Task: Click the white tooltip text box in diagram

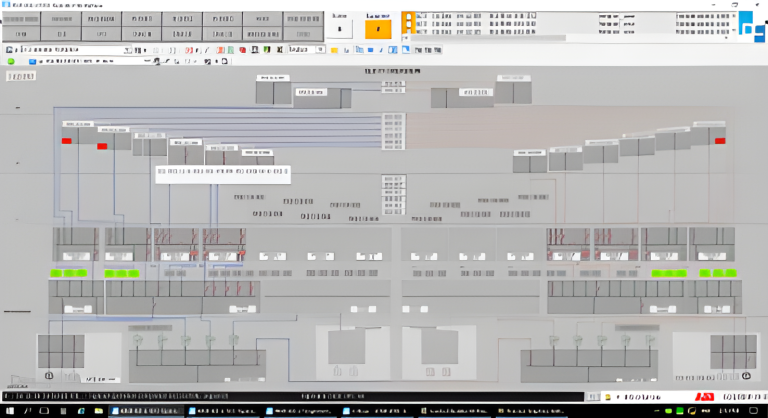Action: tap(223, 174)
